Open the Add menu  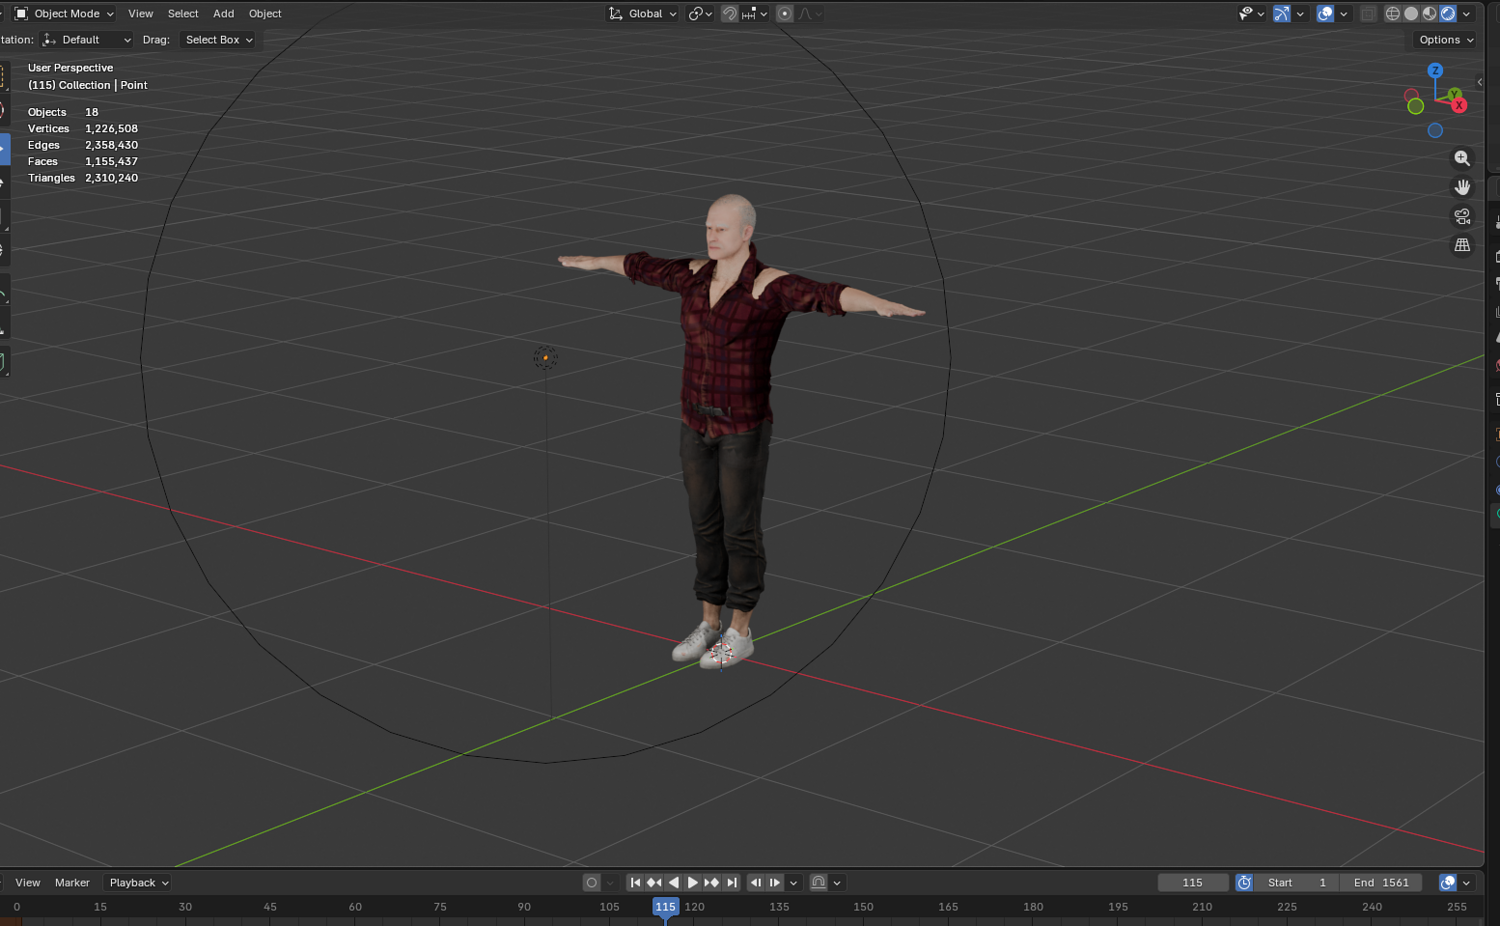[x=224, y=14]
